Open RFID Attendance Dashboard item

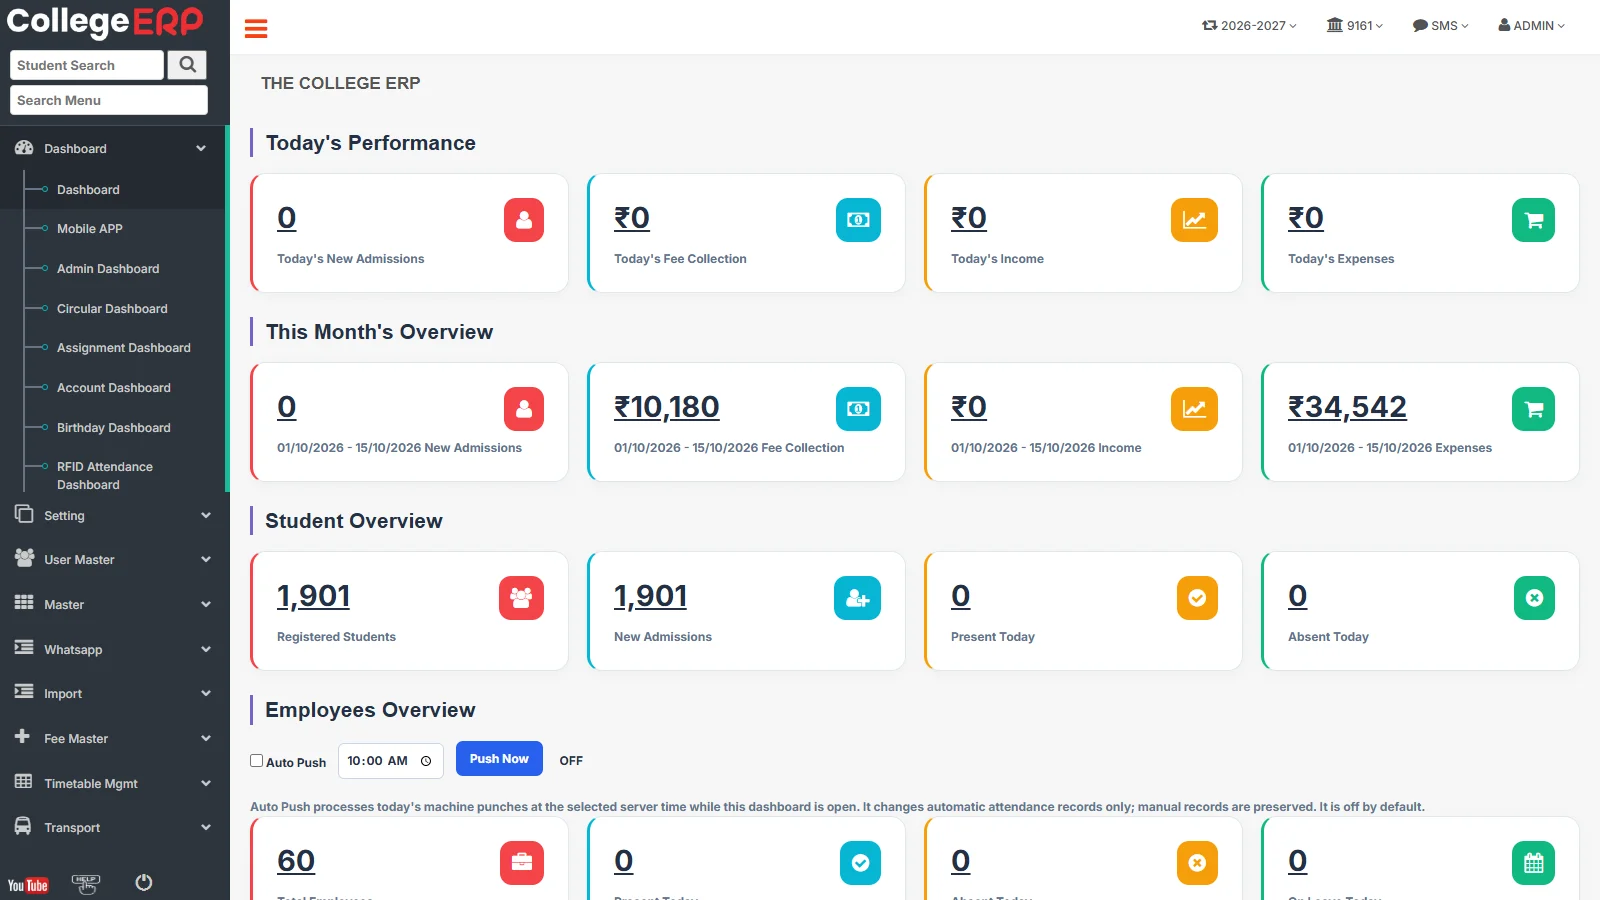(x=105, y=476)
